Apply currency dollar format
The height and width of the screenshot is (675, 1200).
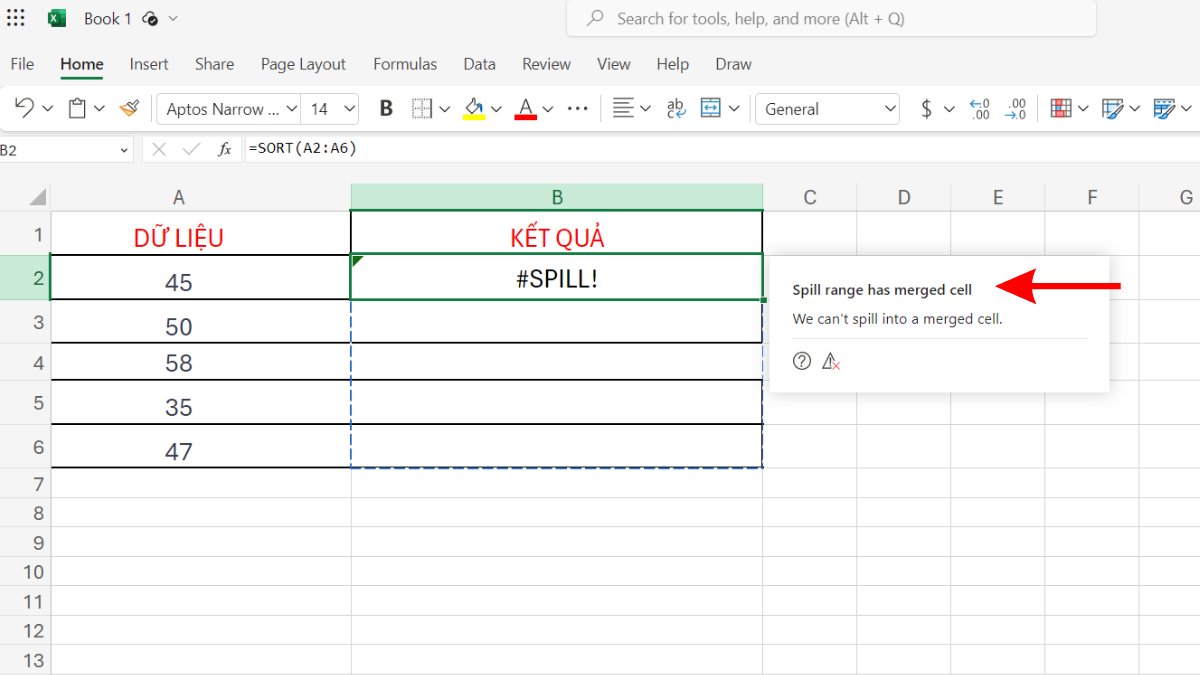[x=926, y=109]
